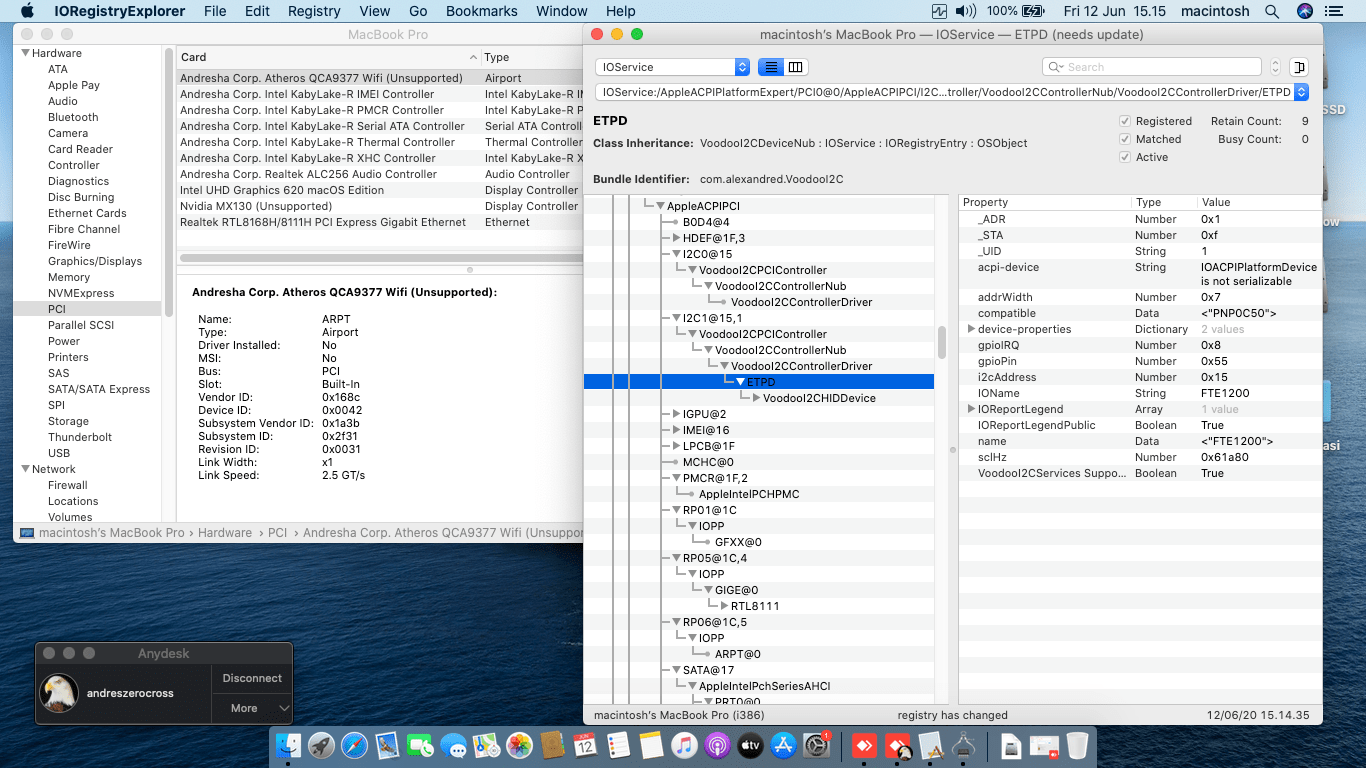The image size is (1366, 768).
Task: Expand the device-properties dictionary row
Action: (x=970, y=329)
